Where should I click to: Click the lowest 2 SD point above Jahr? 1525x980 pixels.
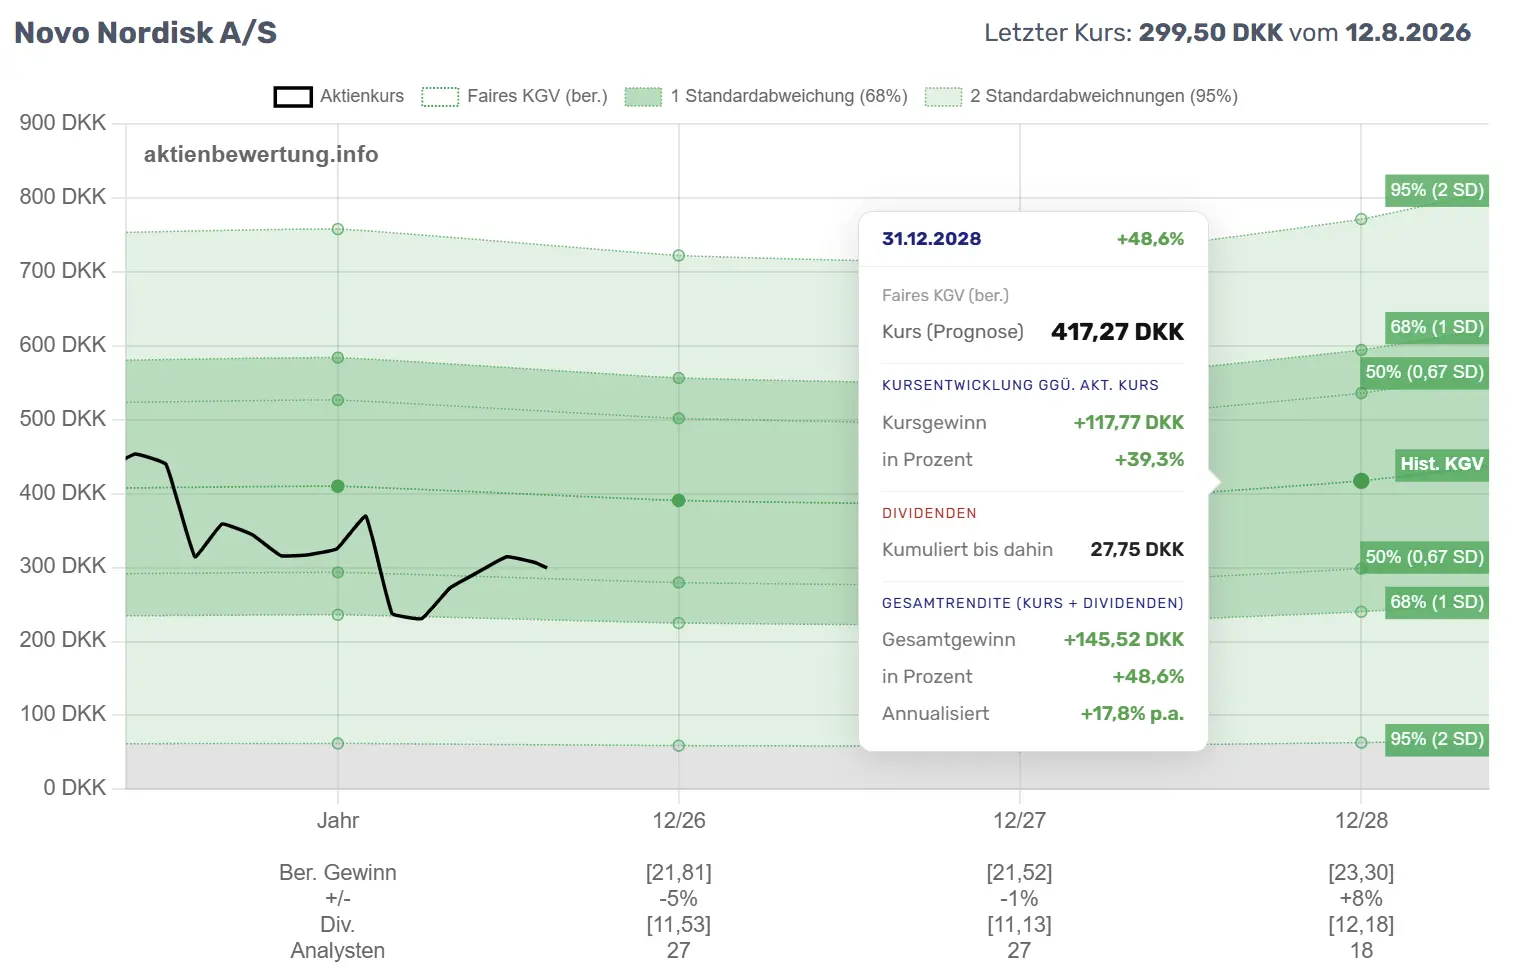[x=338, y=743]
